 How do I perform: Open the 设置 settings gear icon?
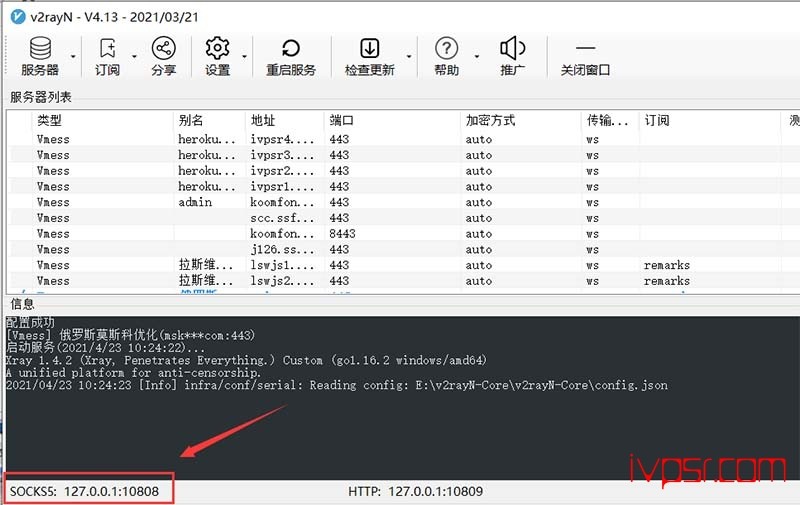pyautogui.click(x=218, y=56)
